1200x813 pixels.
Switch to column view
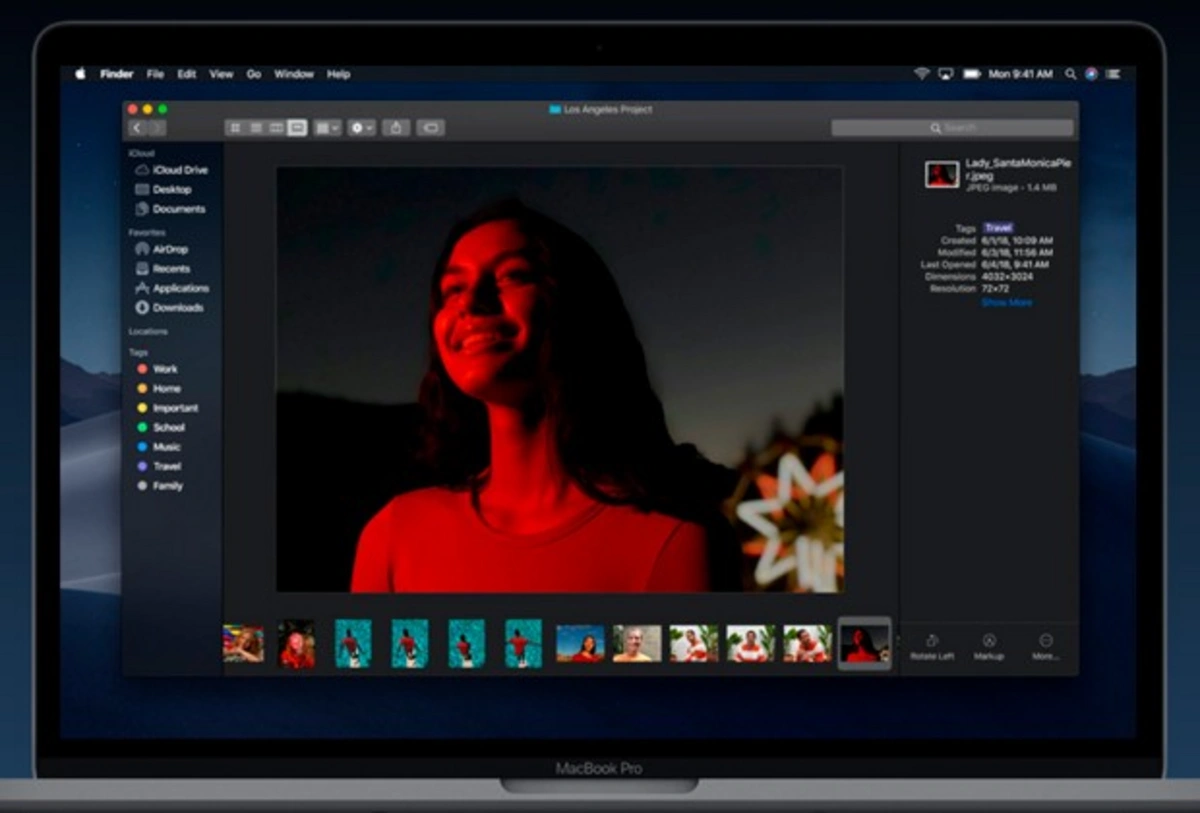tap(276, 128)
